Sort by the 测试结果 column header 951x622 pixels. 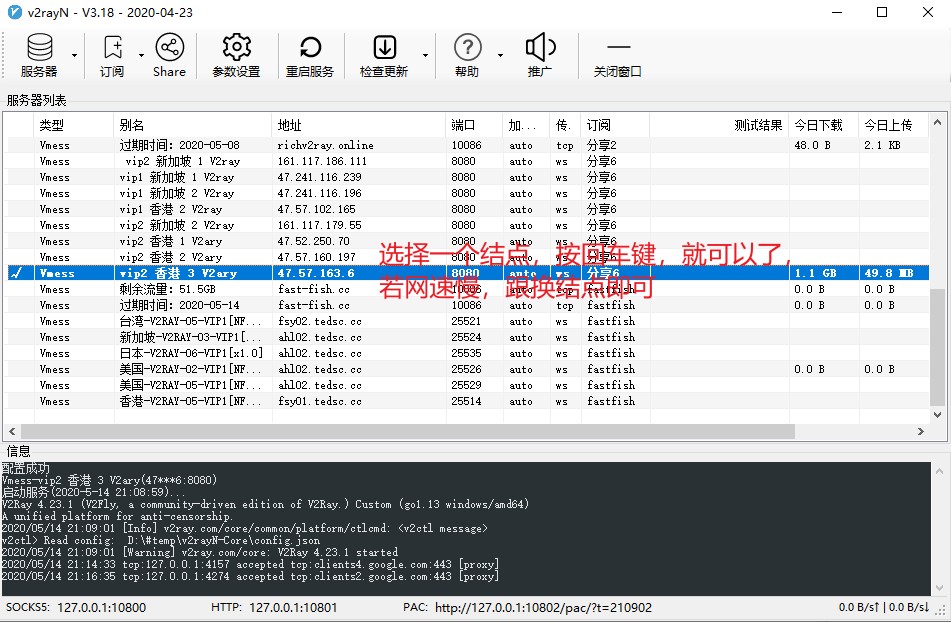[x=719, y=125]
